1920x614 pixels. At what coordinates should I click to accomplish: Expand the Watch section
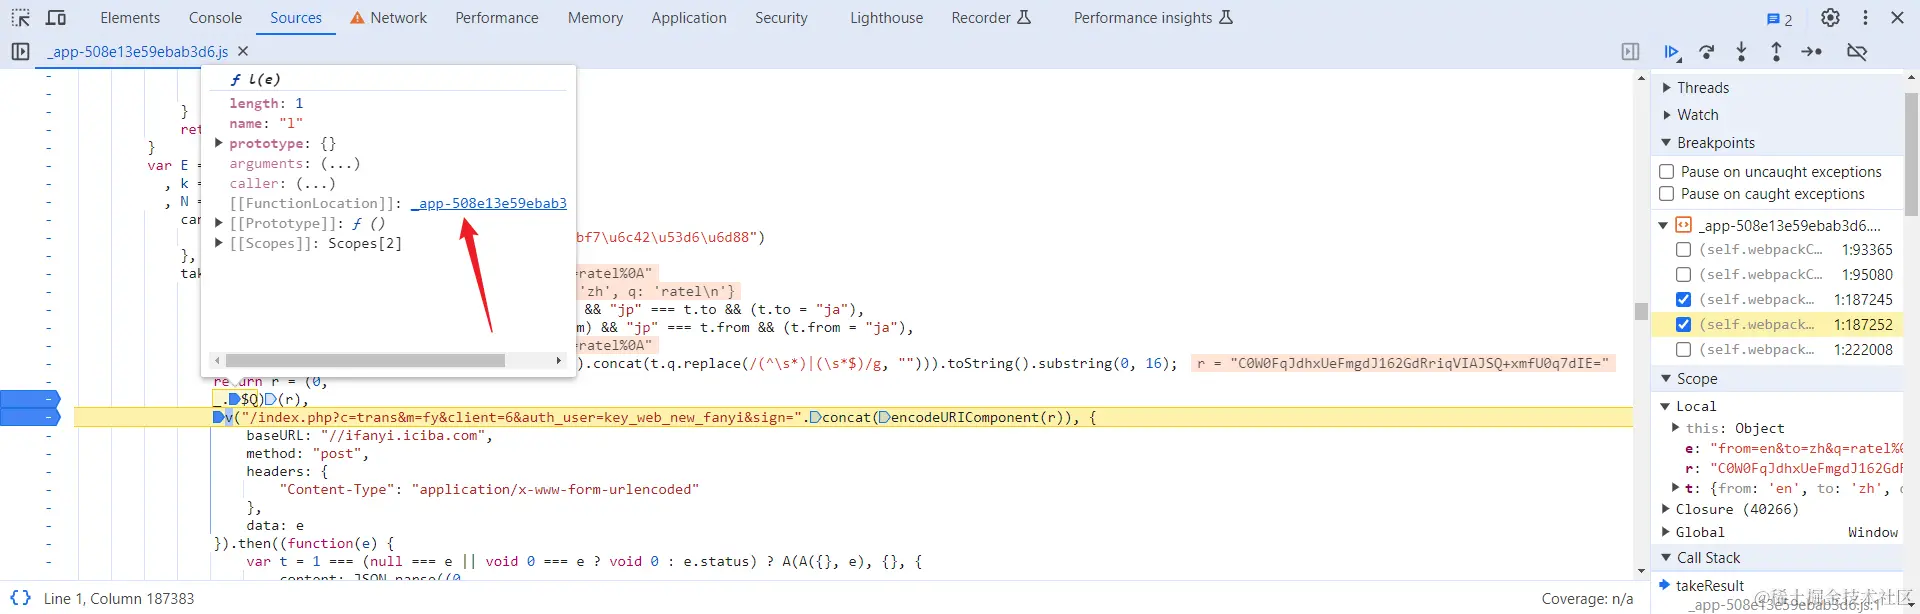tap(1667, 115)
